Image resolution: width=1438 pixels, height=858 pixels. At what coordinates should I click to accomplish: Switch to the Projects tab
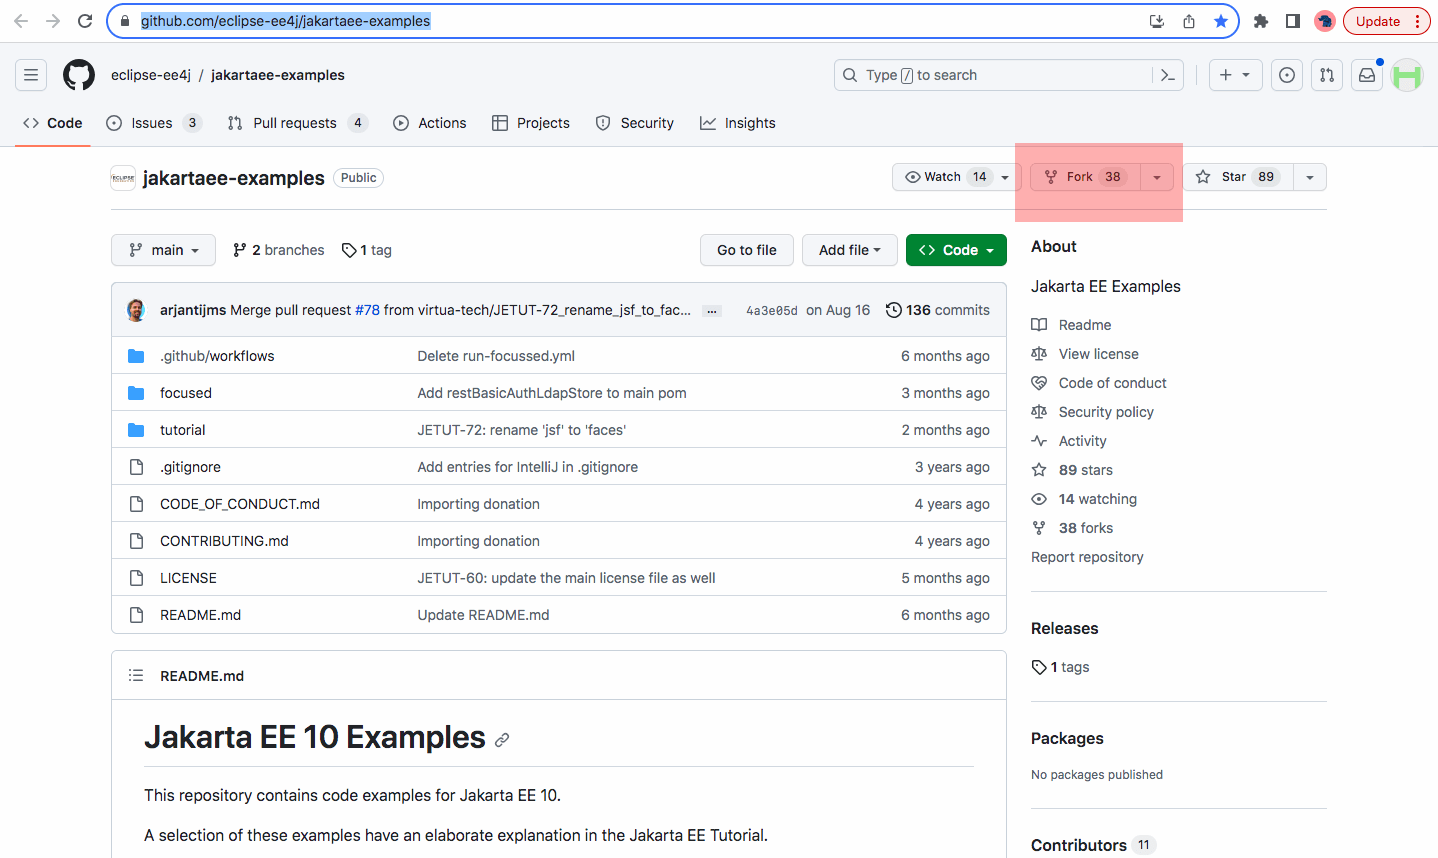[531, 123]
